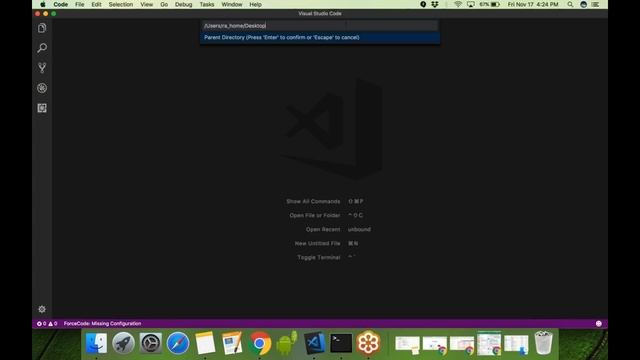Click the feedback smiley in status bar
Screen dimensions: 640x360
(x=599, y=323)
